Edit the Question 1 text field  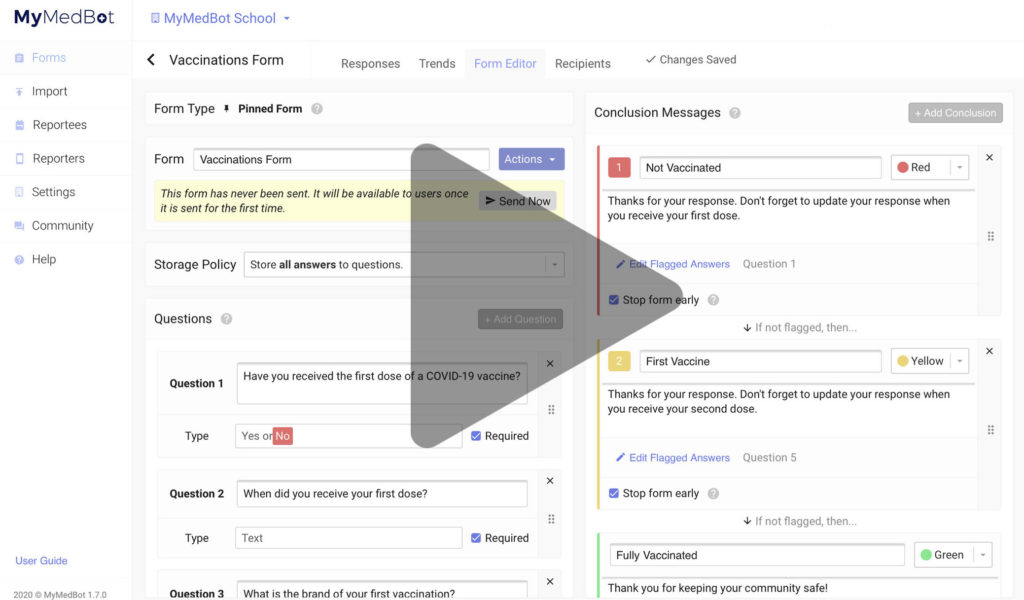pos(382,383)
